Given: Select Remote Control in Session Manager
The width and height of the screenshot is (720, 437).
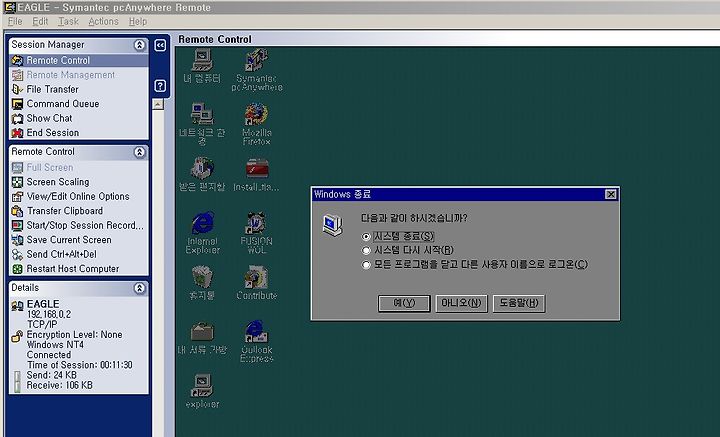Looking at the screenshot, I should click(x=79, y=61).
